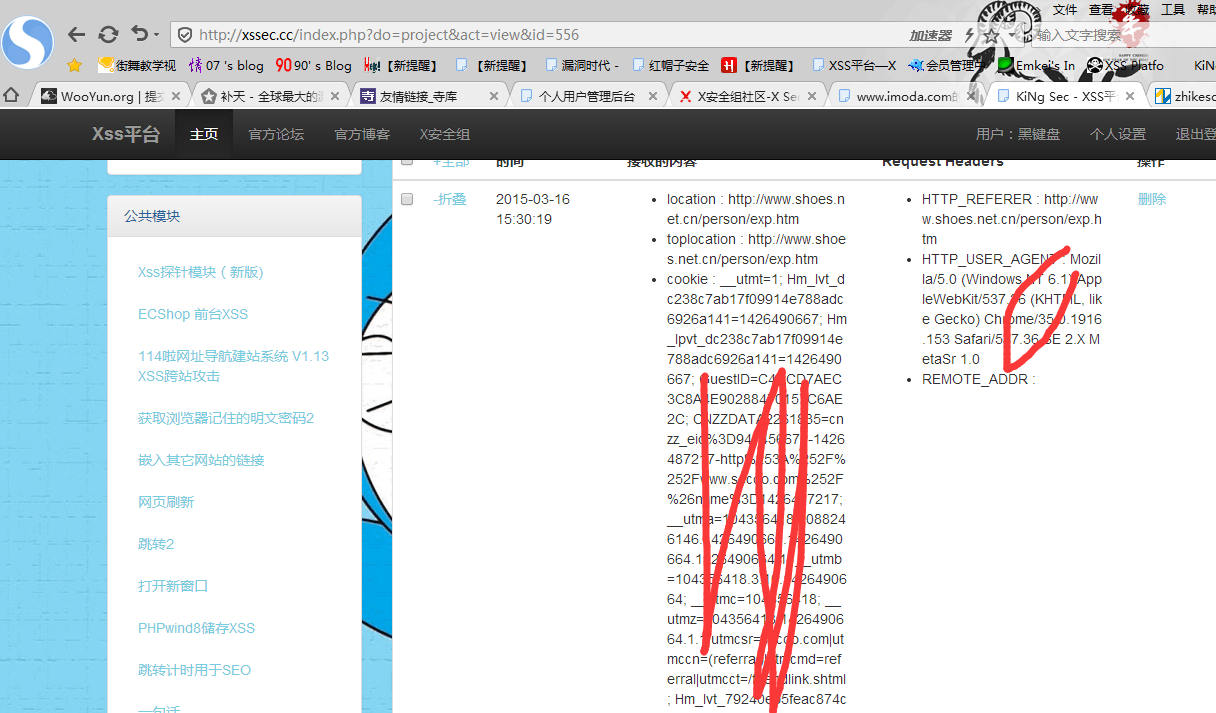Open the 07 's blog bookmark
Screen dimensions: 1216x713
(227, 65)
